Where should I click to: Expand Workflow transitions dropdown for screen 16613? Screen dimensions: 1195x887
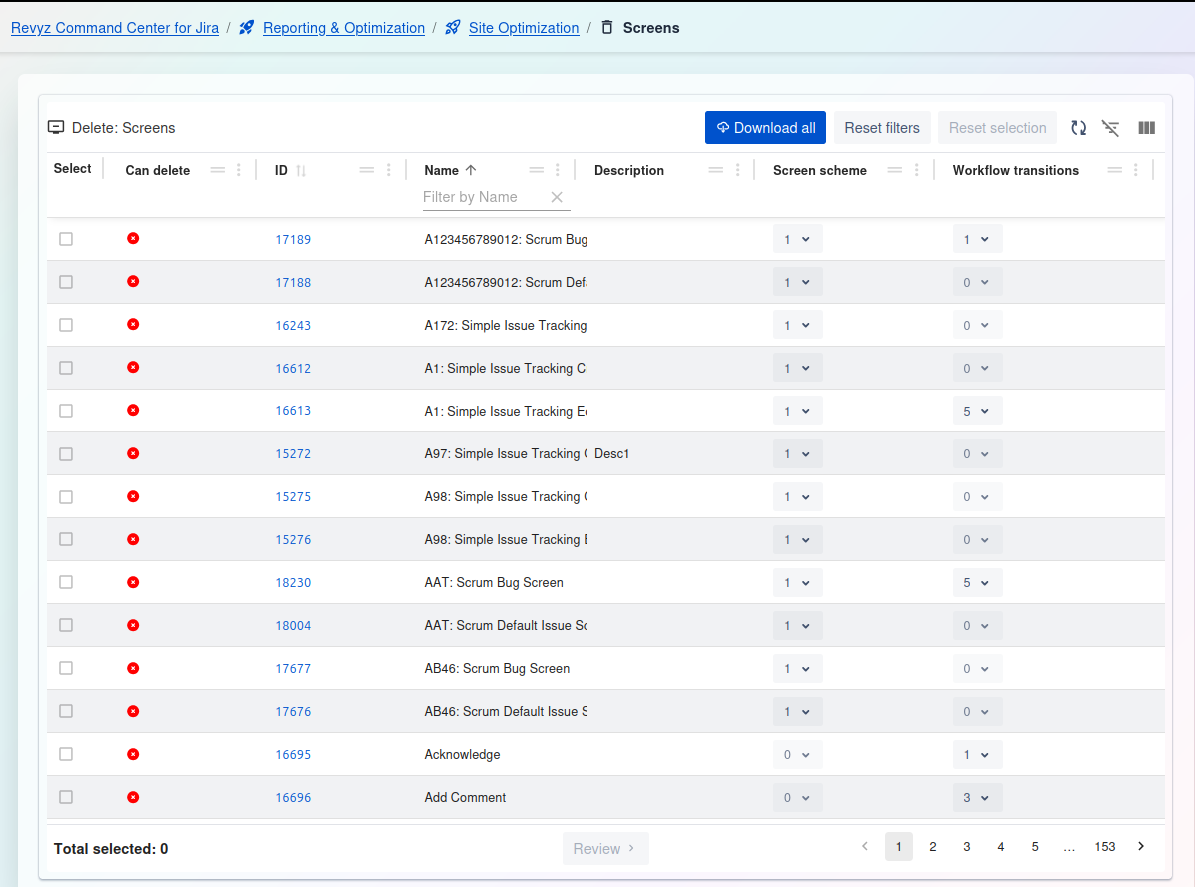(x=977, y=412)
